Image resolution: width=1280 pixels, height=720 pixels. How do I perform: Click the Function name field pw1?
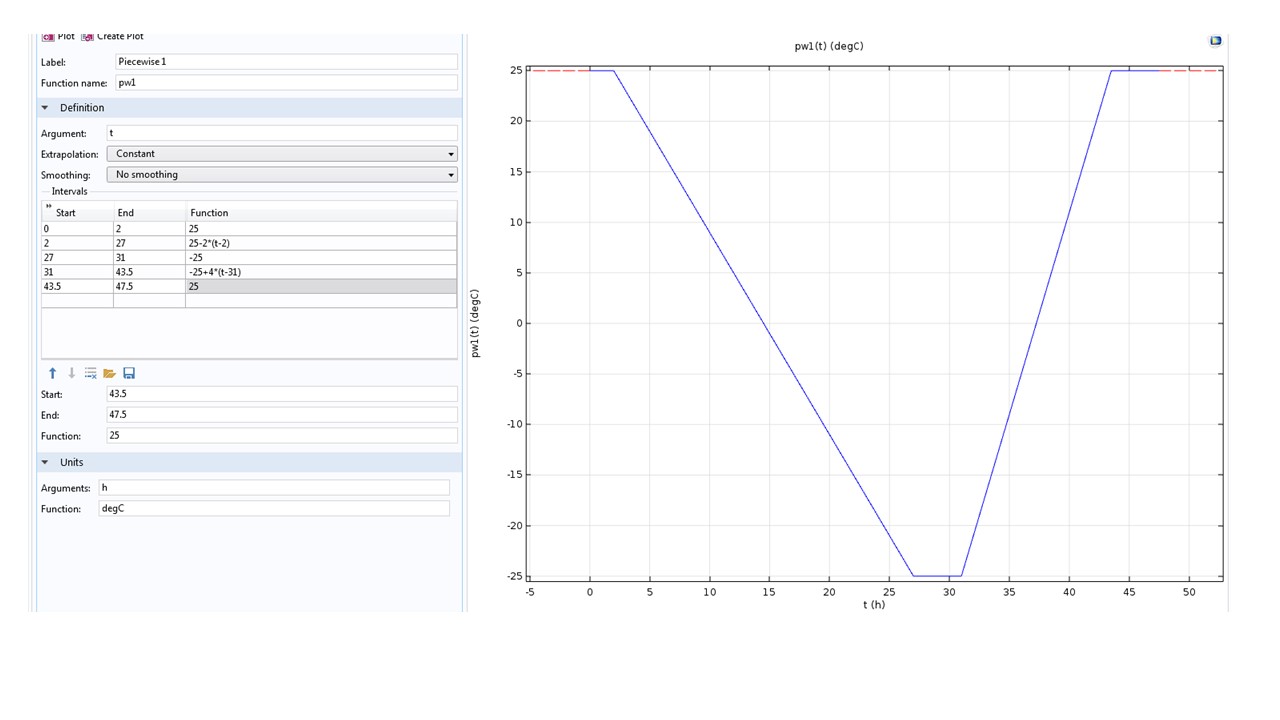coord(285,83)
